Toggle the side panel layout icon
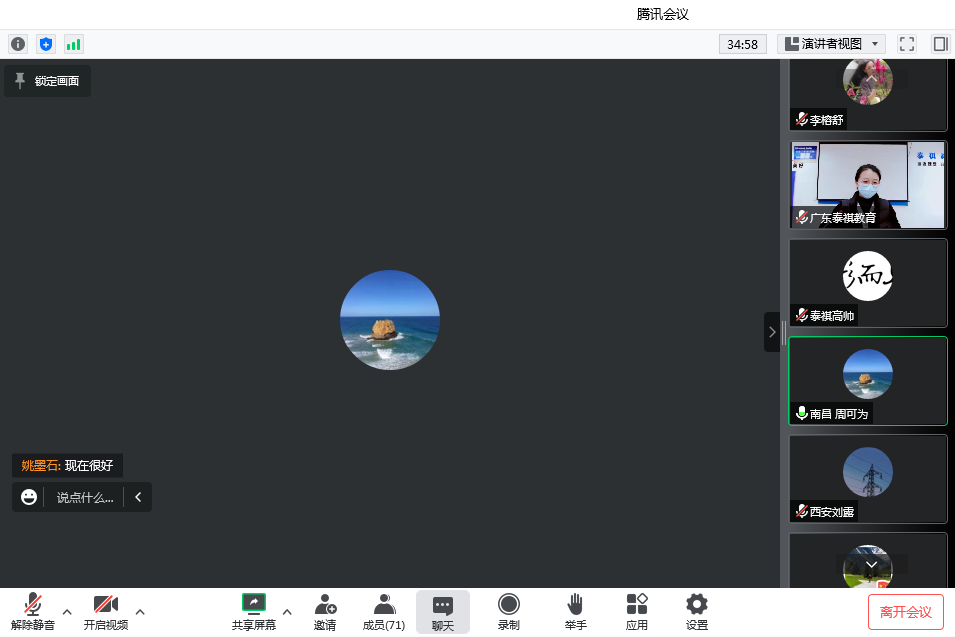 940,44
